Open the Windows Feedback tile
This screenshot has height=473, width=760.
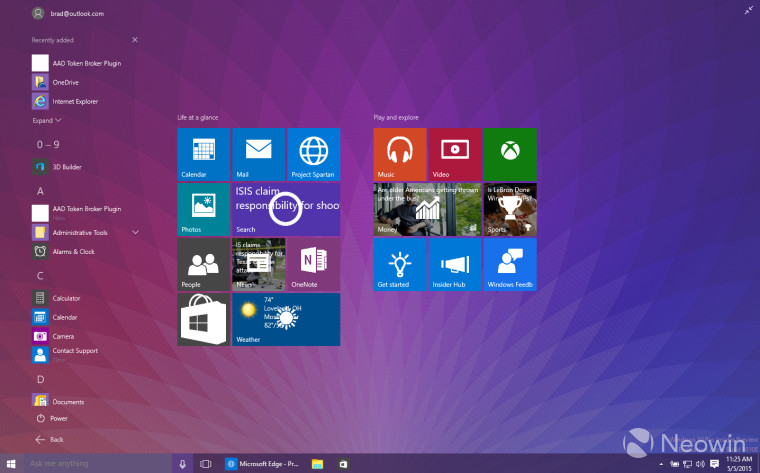(510, 265)
